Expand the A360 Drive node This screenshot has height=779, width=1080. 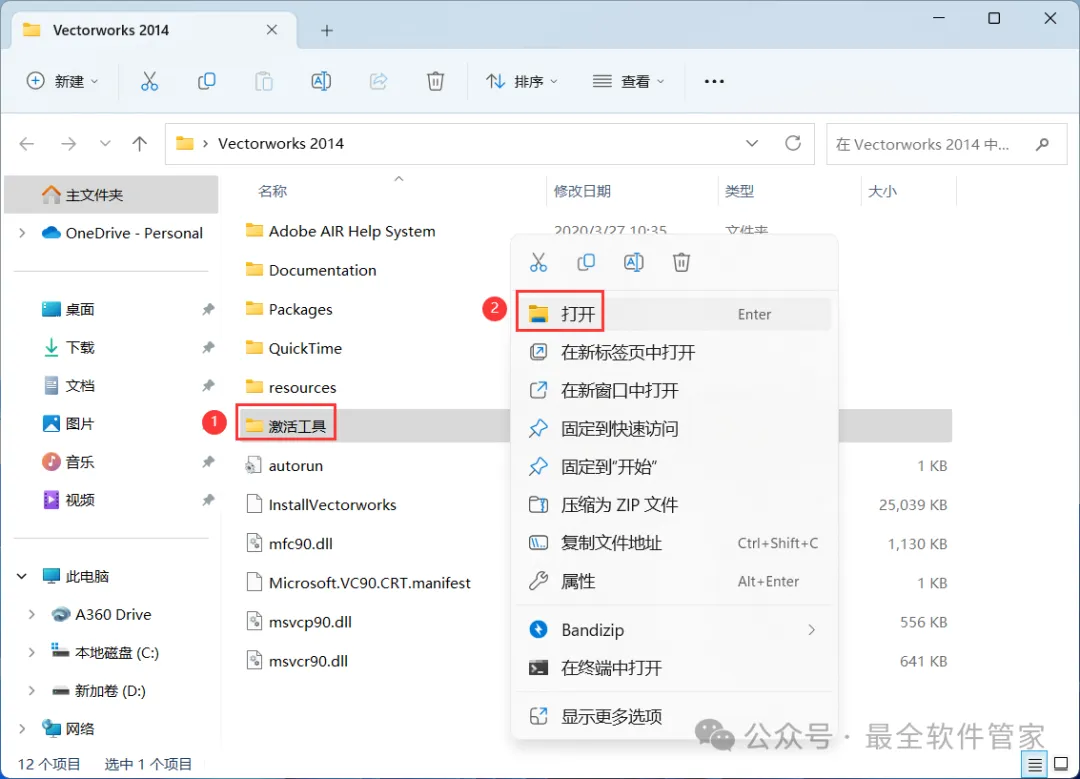tap(32, 614)
